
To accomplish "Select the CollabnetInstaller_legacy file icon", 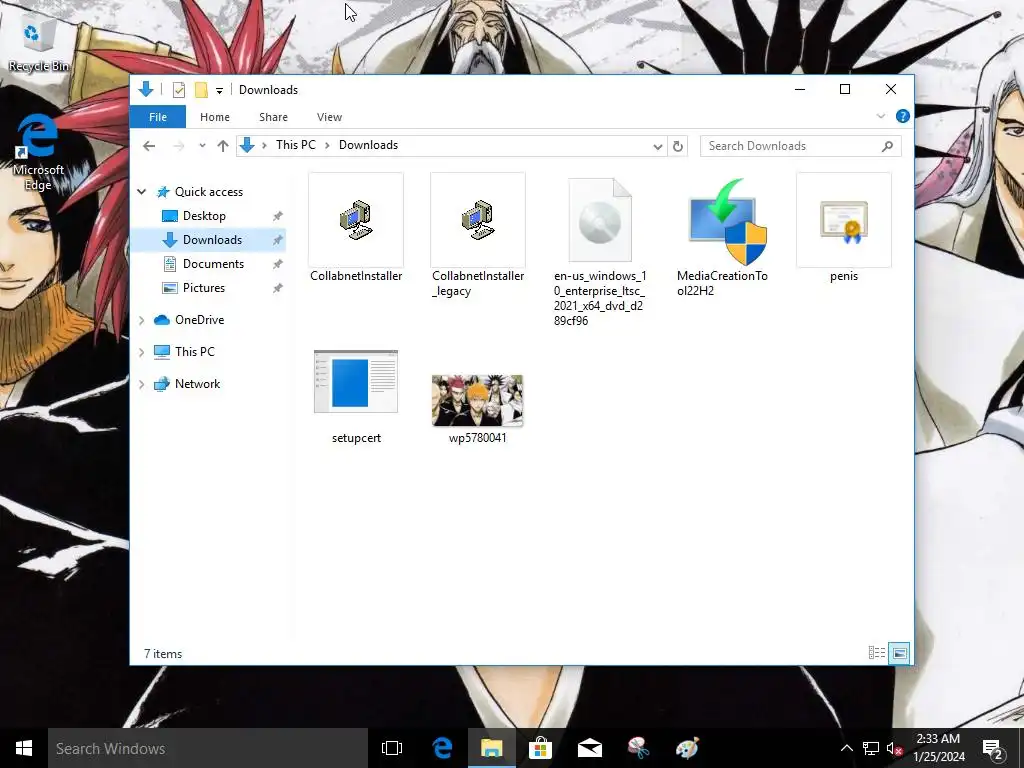I will [x=478, y=220].
